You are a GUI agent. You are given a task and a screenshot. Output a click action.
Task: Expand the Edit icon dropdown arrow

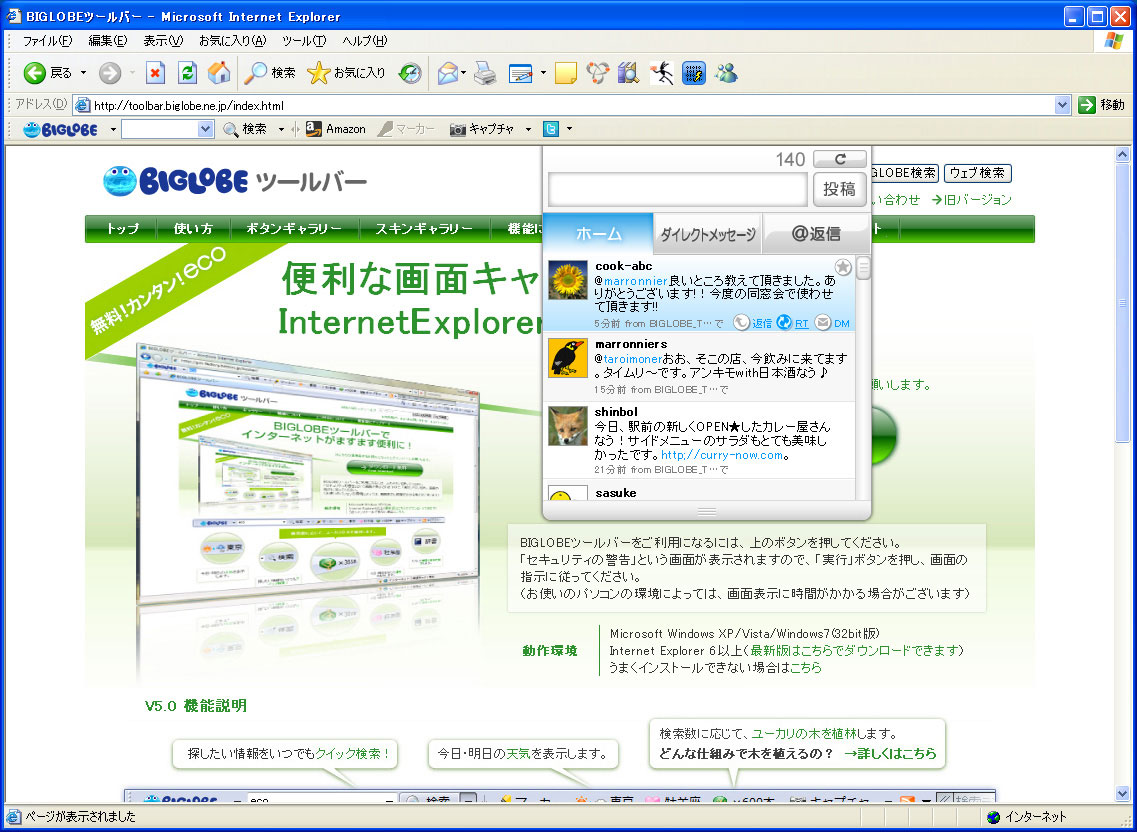coord(542,73)
